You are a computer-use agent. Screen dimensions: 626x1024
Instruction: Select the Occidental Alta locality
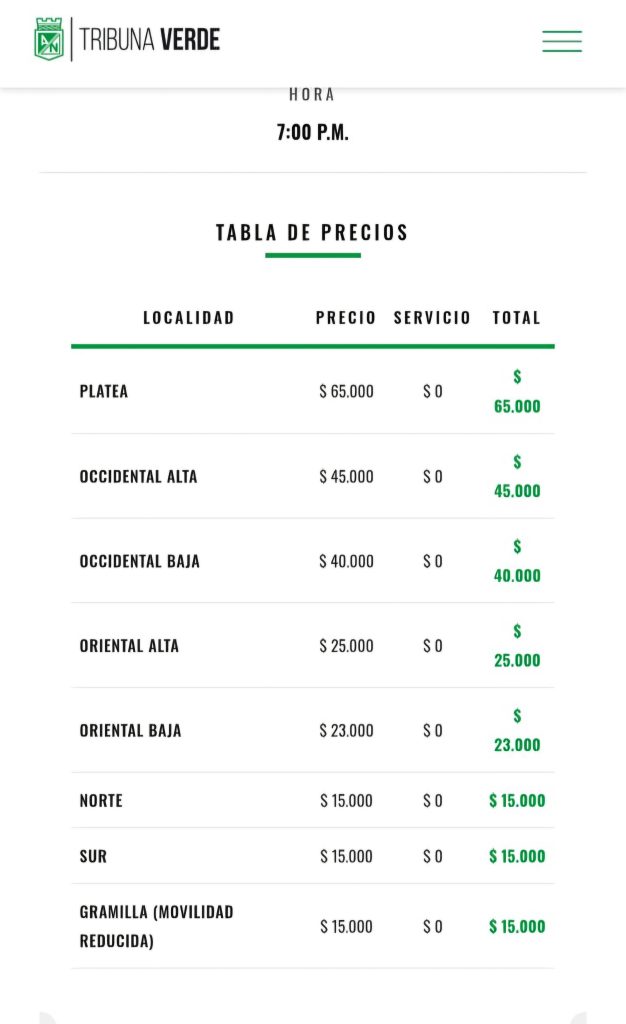(138, 477)
